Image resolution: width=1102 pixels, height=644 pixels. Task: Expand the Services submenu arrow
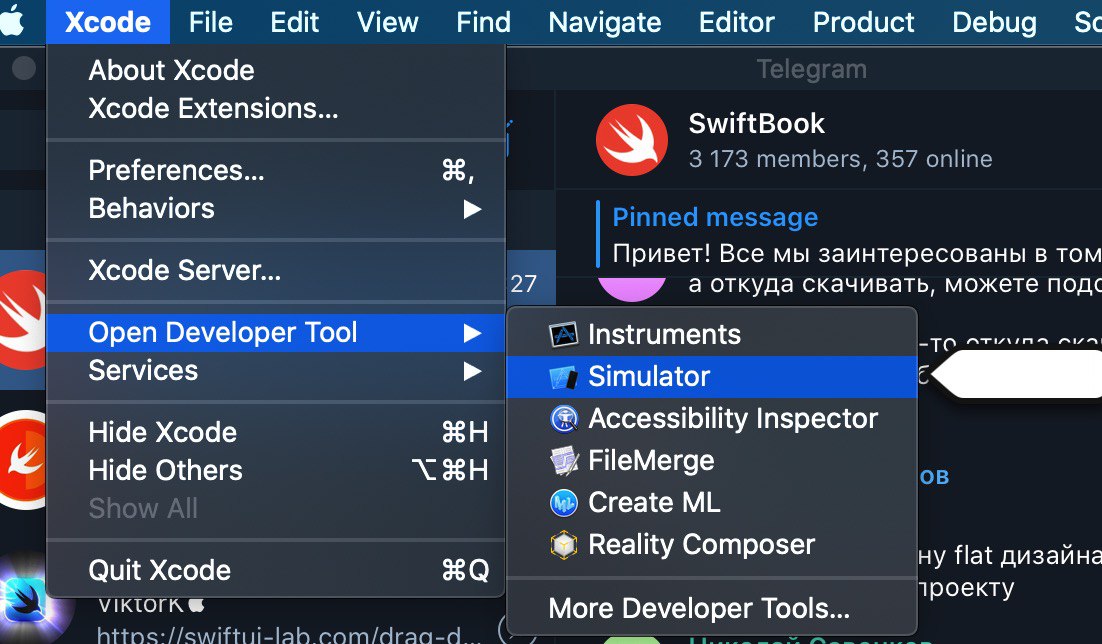point(472,371)
